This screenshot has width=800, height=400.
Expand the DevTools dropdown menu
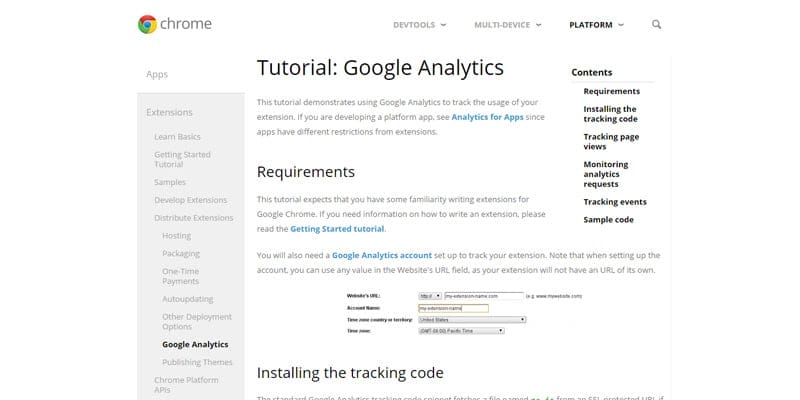(x=419, y=24)
